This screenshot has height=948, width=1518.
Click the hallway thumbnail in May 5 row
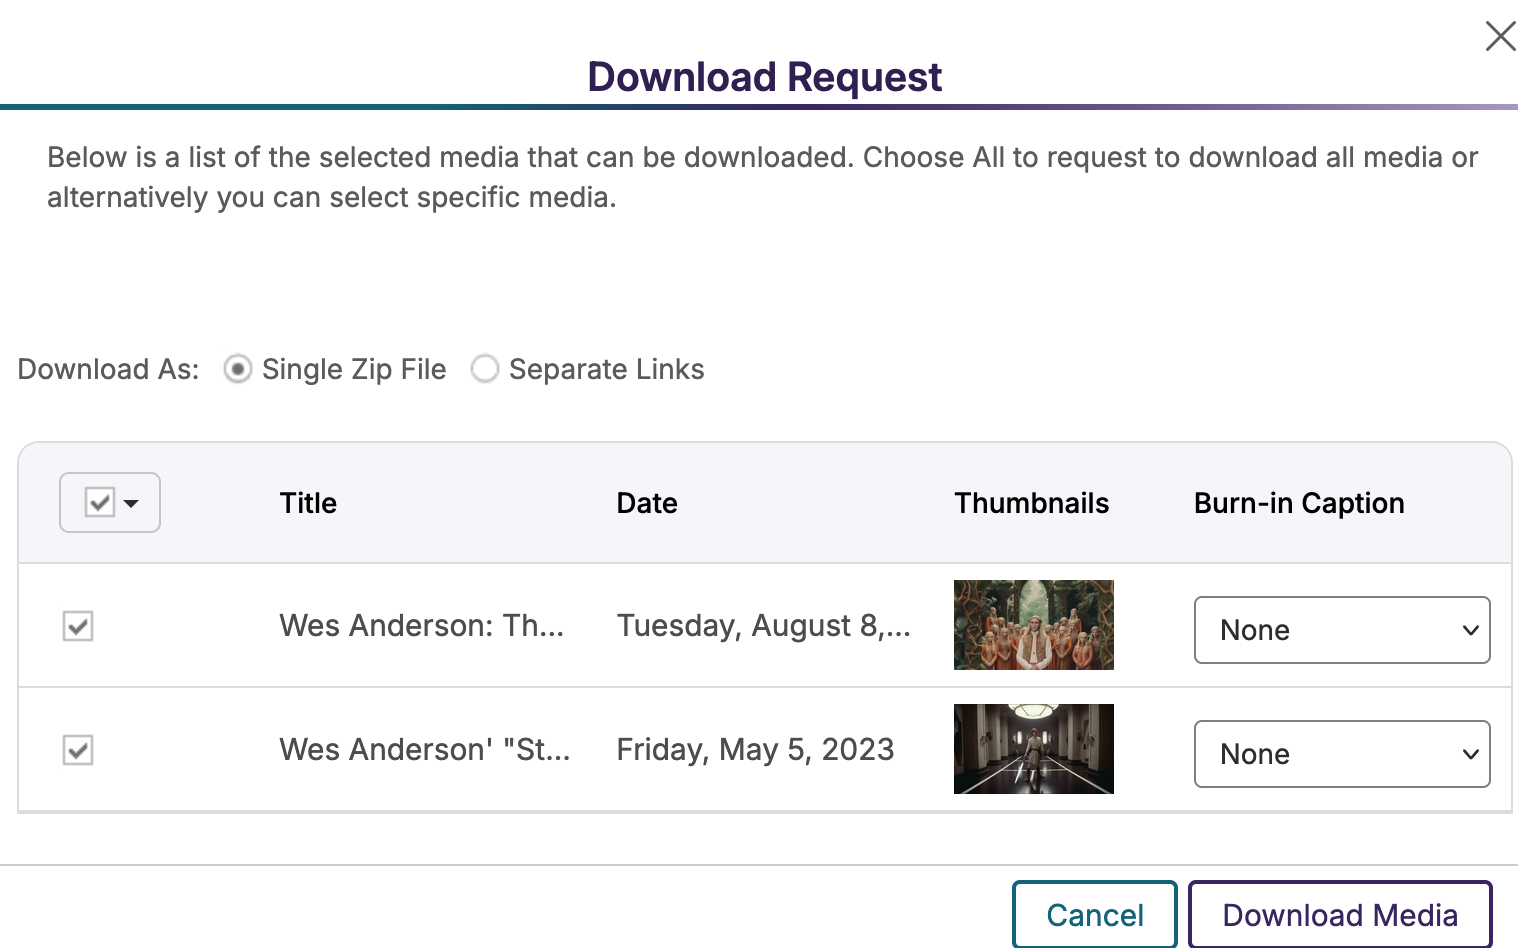point(1034,749)
